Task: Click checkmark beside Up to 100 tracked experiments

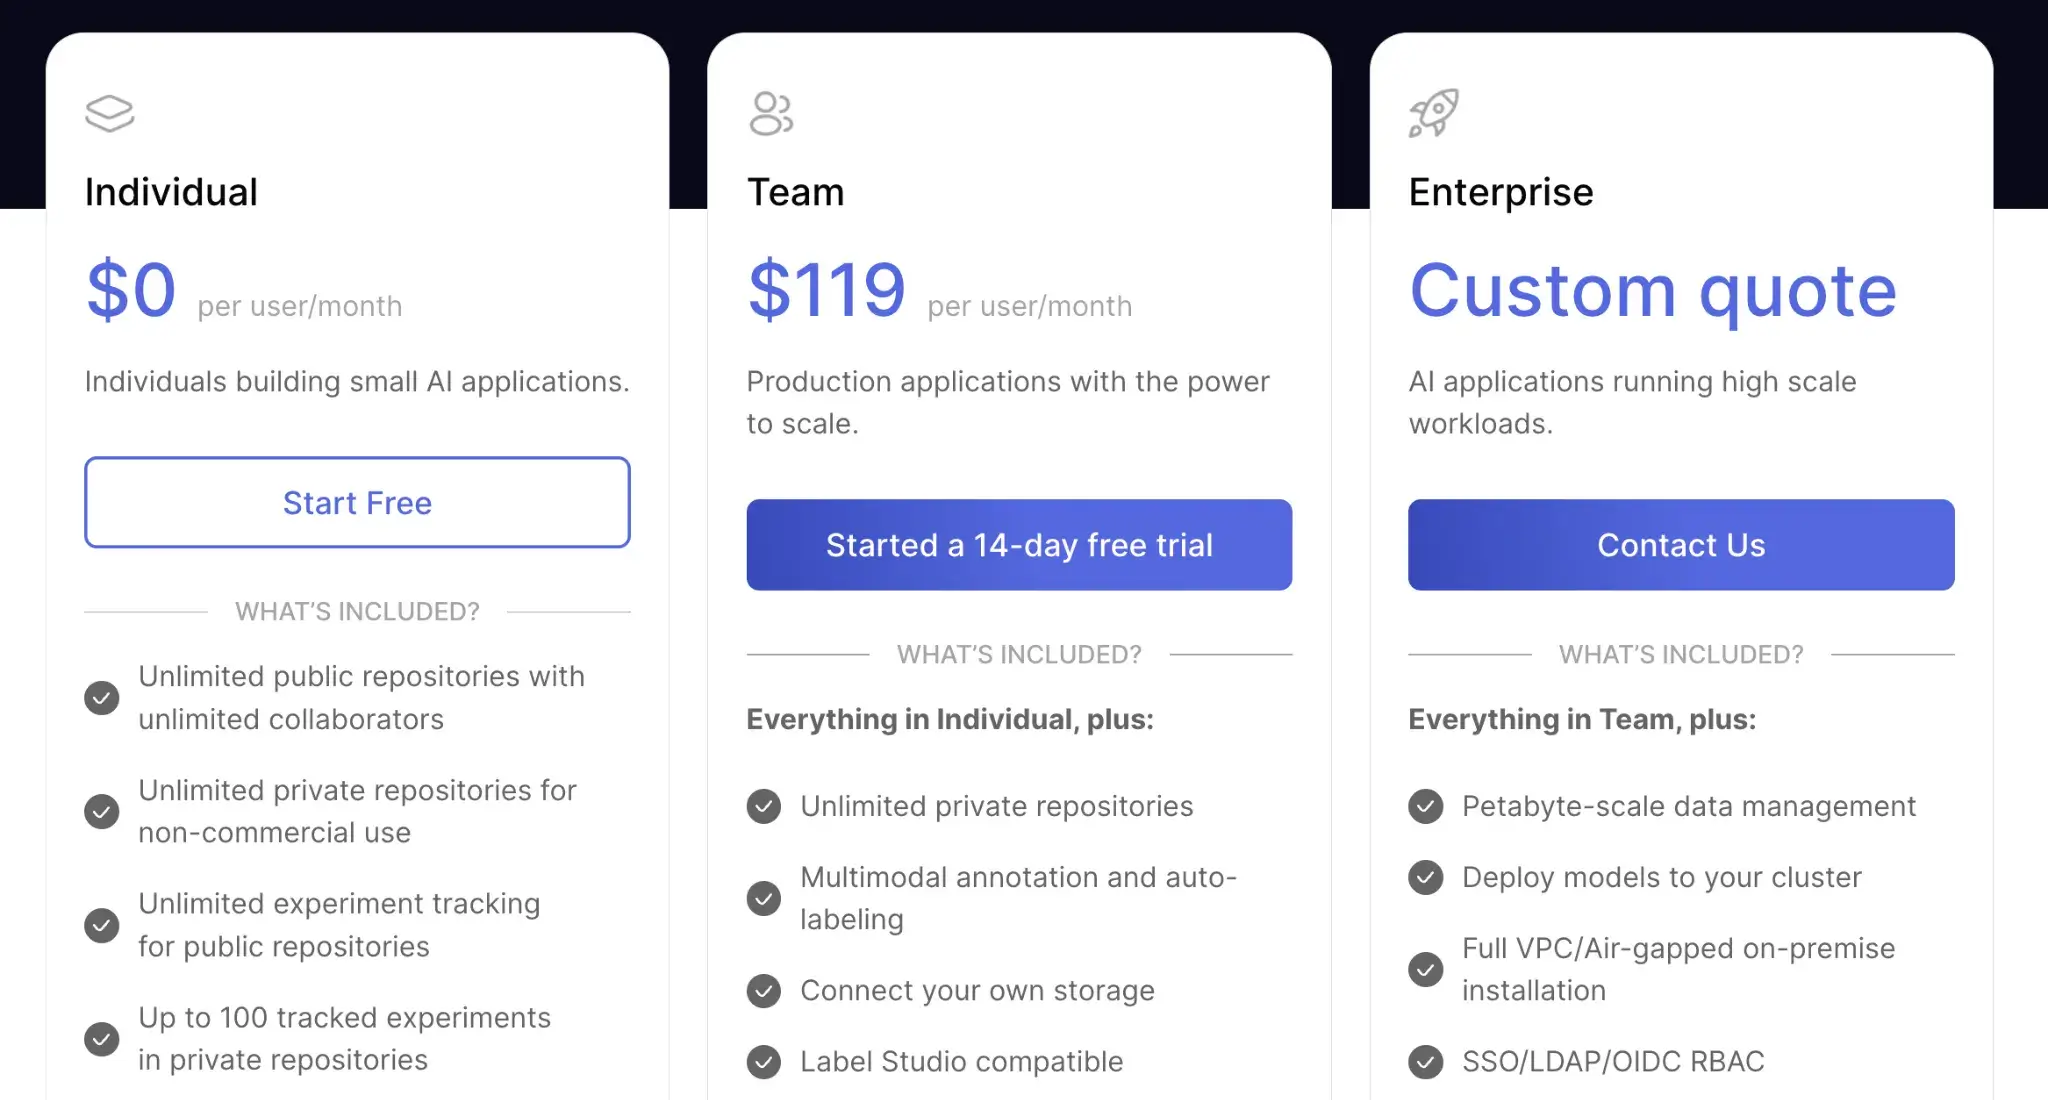Action: (x=101, y=1039)
